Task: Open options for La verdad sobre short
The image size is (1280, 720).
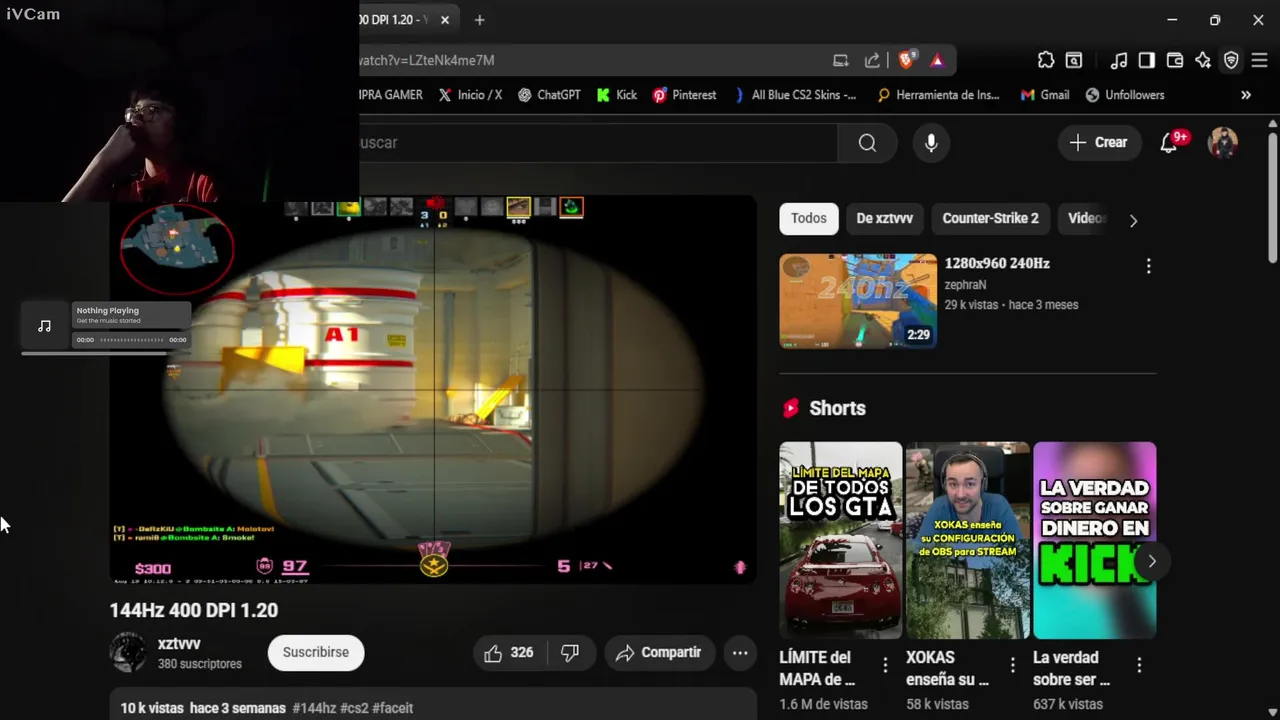Action: point(1139,664)
